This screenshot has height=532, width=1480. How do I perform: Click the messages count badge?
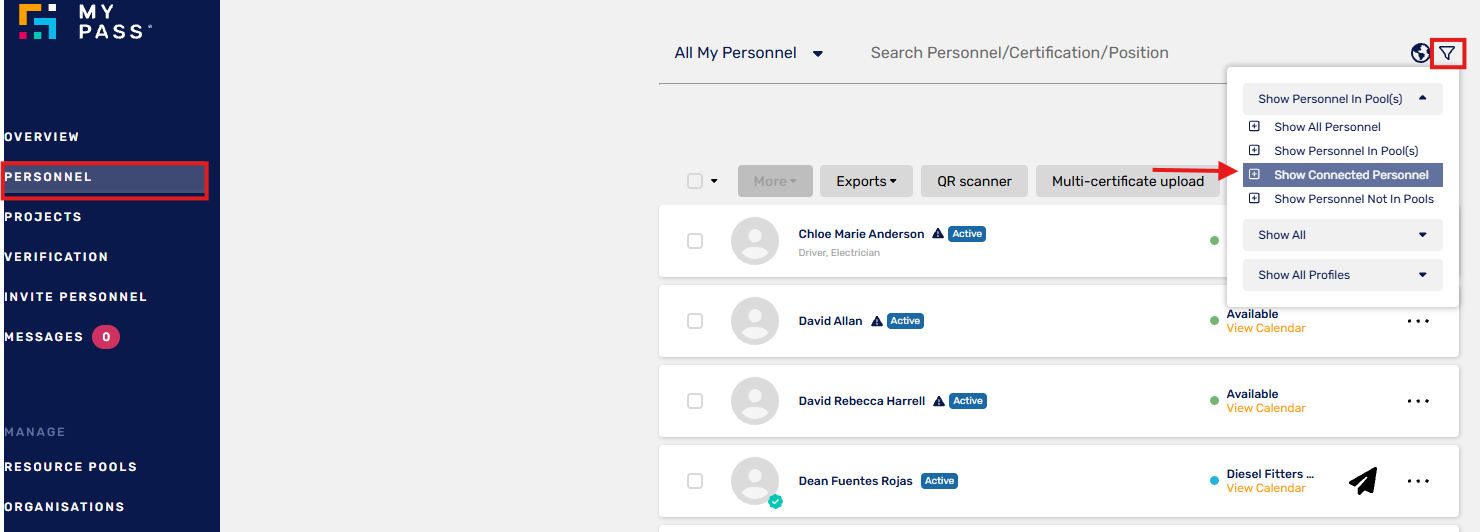click(x=106, y=337)
